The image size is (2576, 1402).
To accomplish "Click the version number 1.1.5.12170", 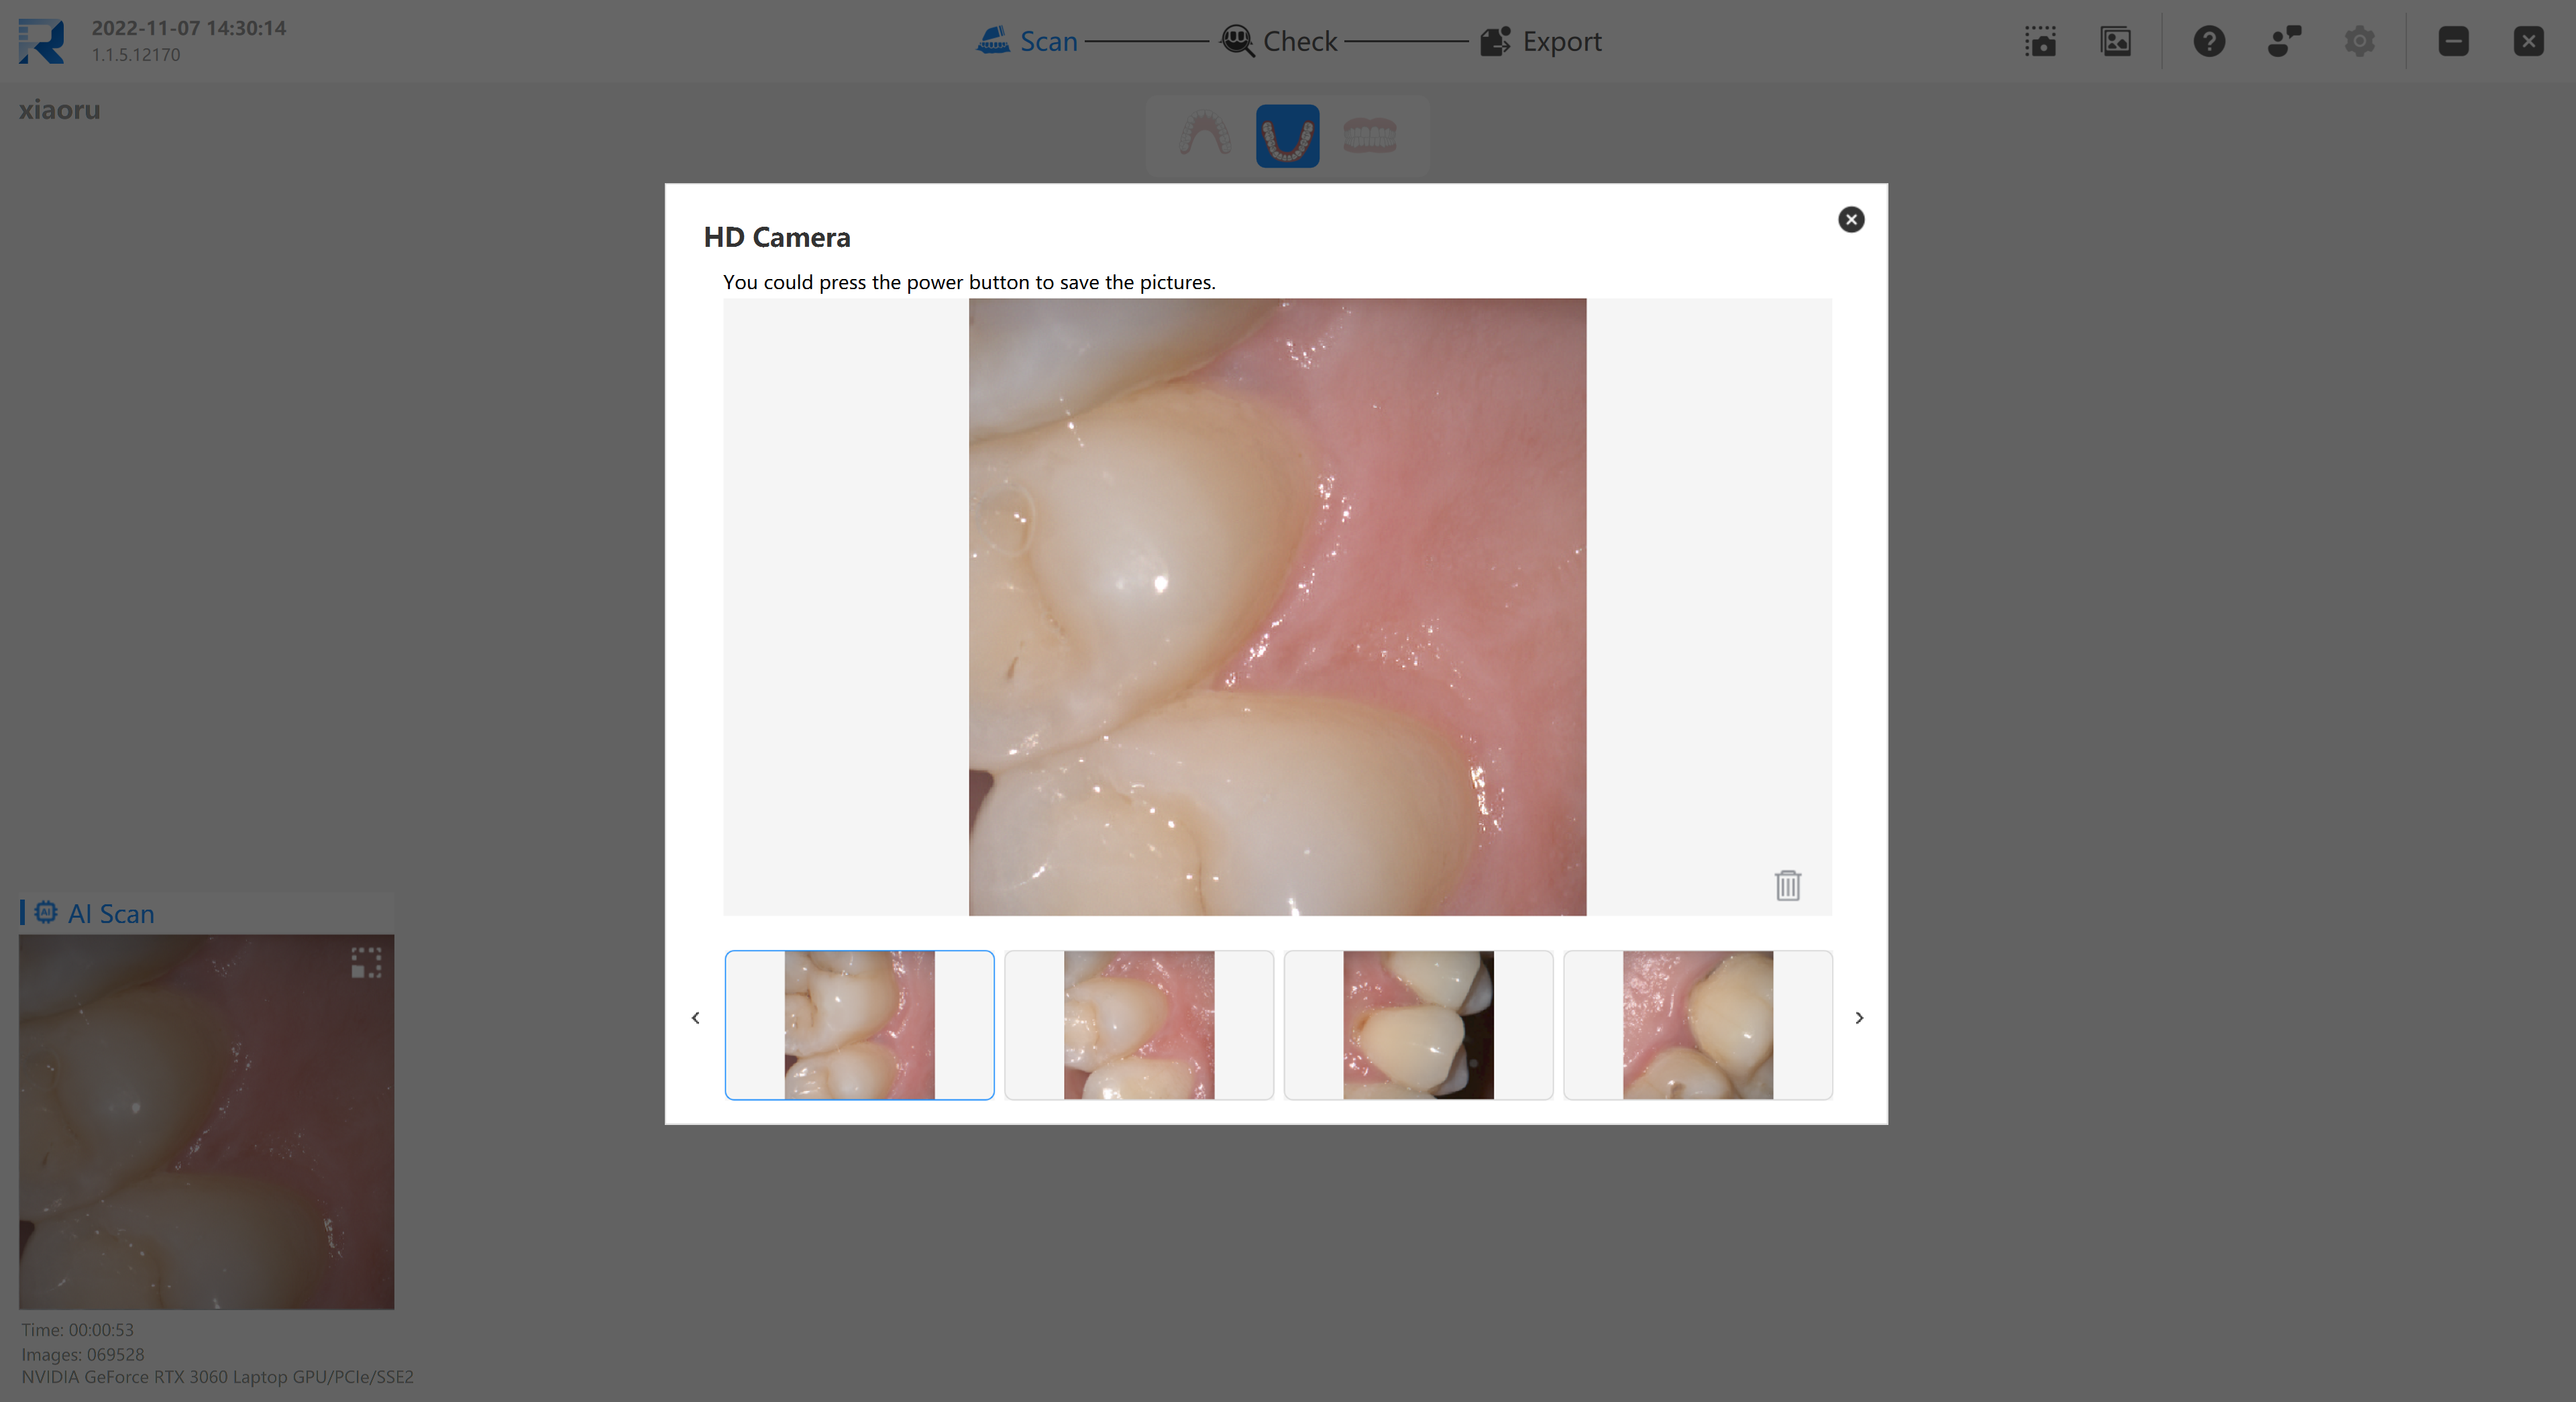I will pyautogui.click(x=136, y=55).
